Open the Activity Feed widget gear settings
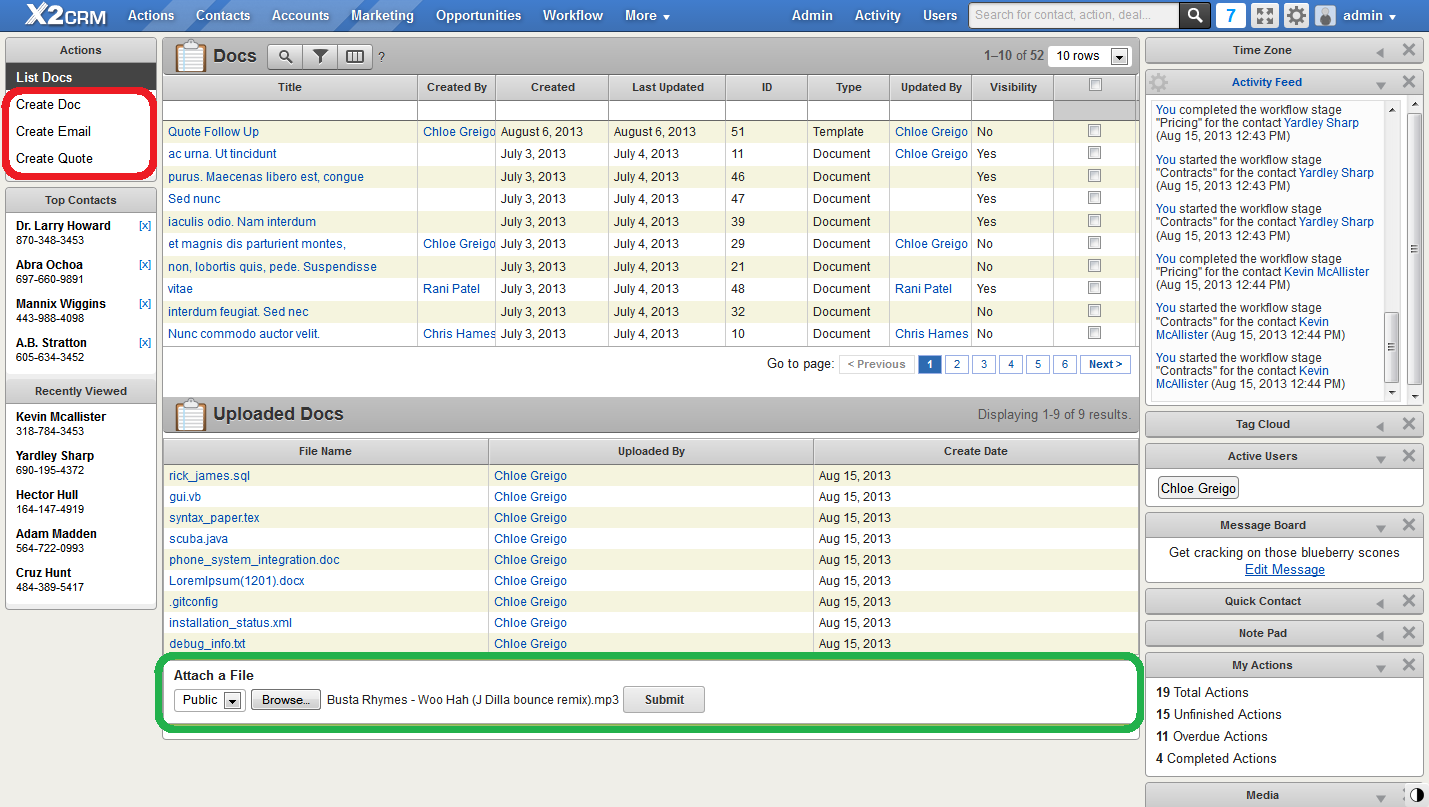 click(1158, 83)
